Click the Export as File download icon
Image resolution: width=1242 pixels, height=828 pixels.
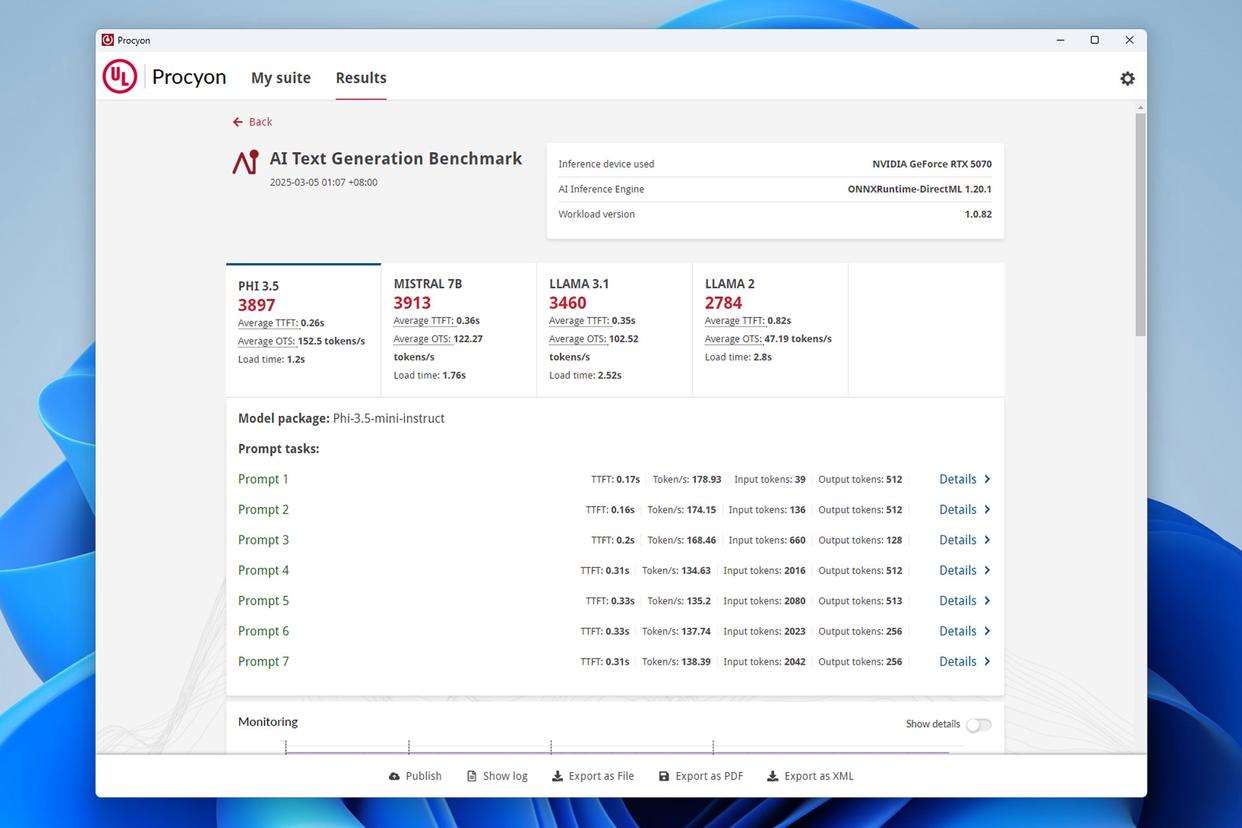(x=557, y=776)
